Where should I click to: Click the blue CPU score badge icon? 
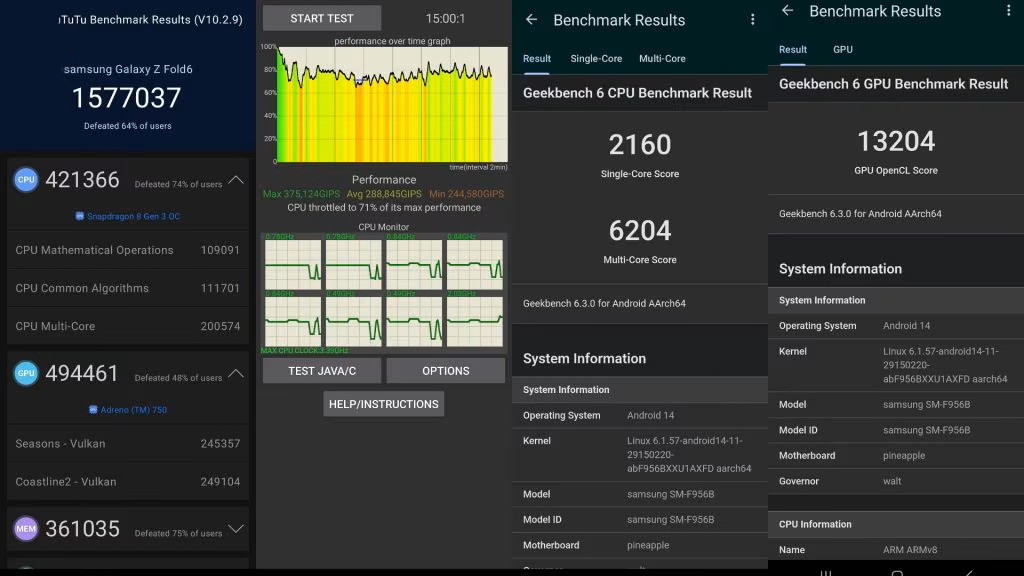point(26,180)
